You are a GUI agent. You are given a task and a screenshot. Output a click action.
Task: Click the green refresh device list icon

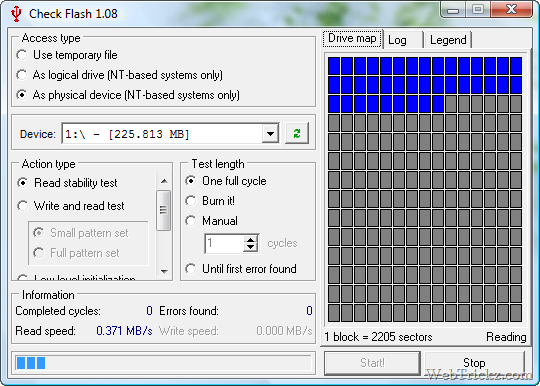pos(297,133)
